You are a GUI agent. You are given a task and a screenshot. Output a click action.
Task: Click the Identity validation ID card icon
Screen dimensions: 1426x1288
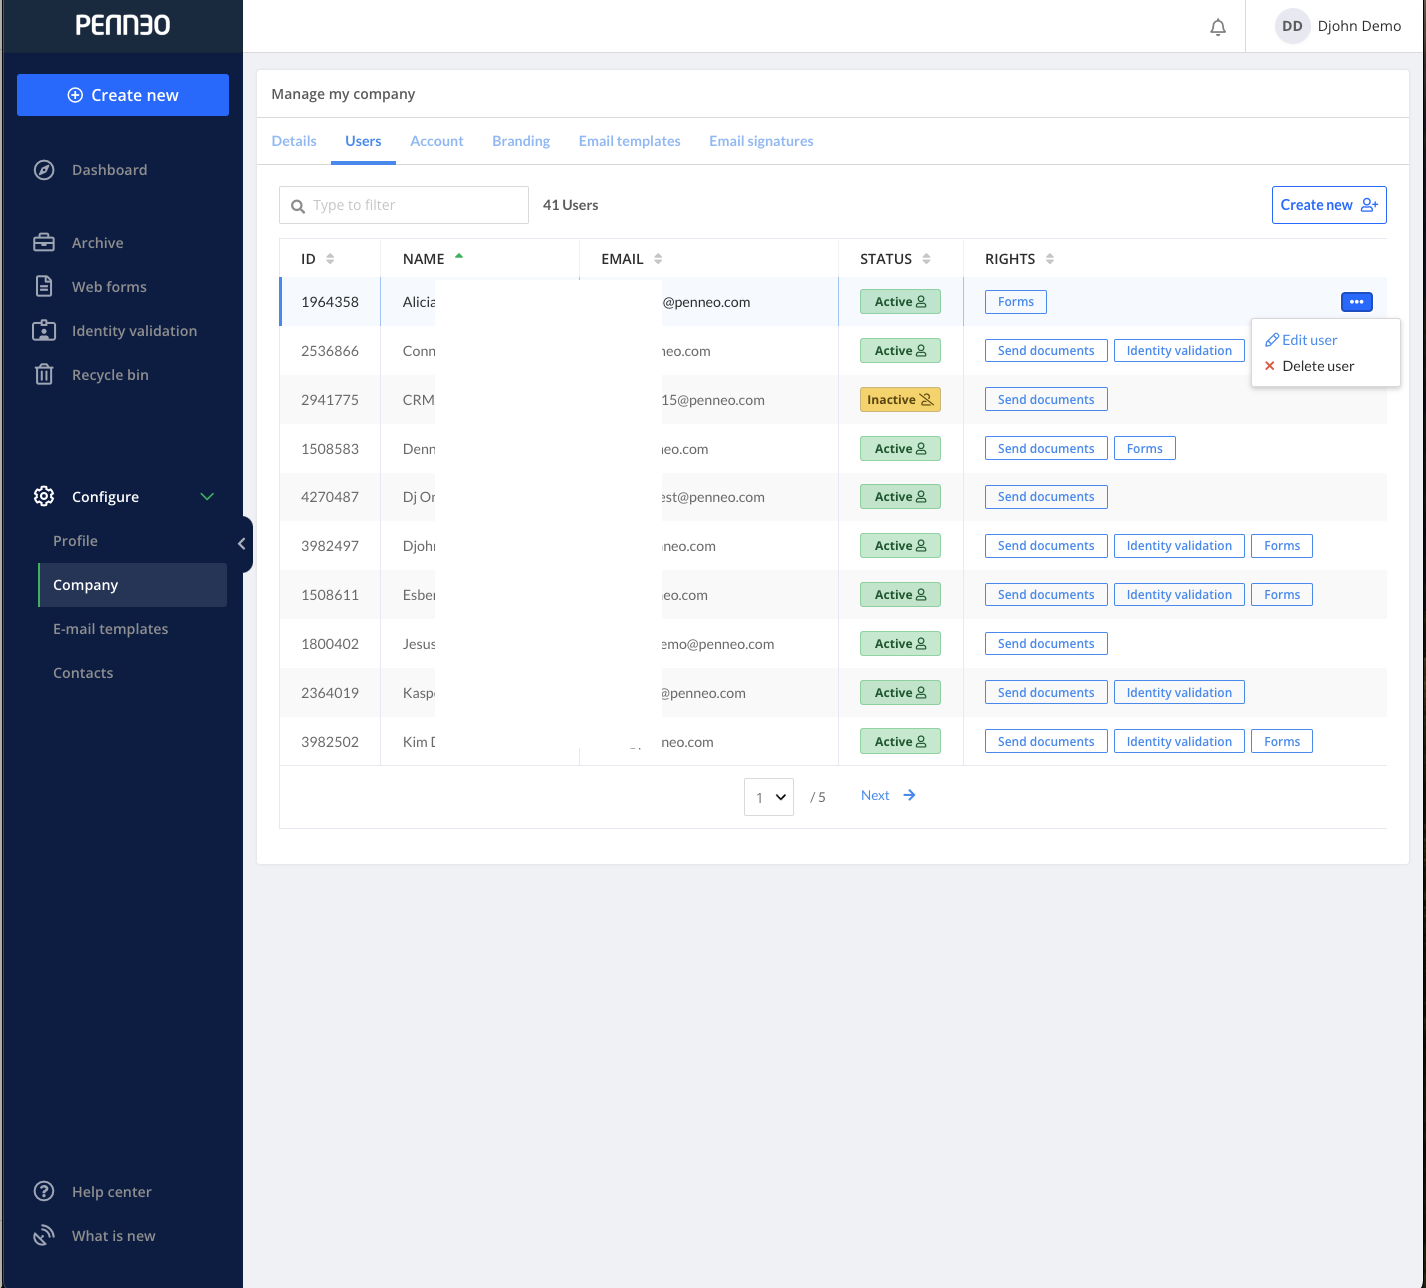(44, 331)
